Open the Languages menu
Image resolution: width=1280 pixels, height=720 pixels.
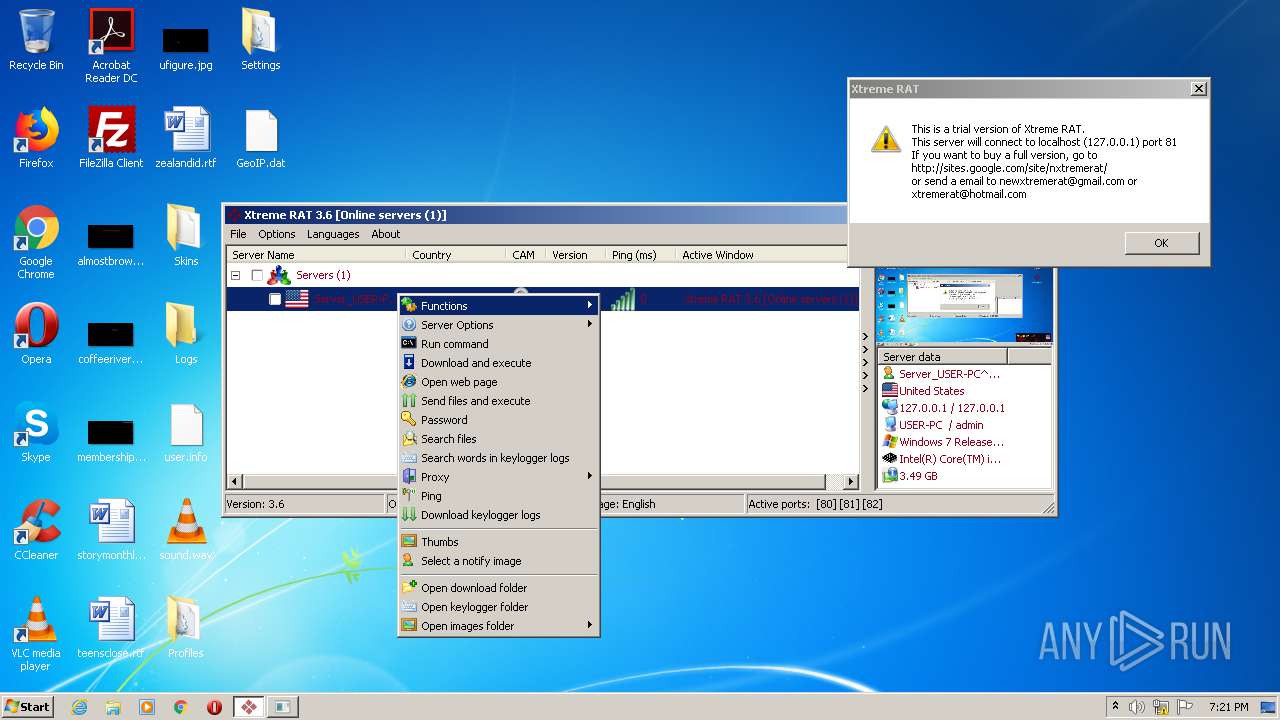(333, 234)
